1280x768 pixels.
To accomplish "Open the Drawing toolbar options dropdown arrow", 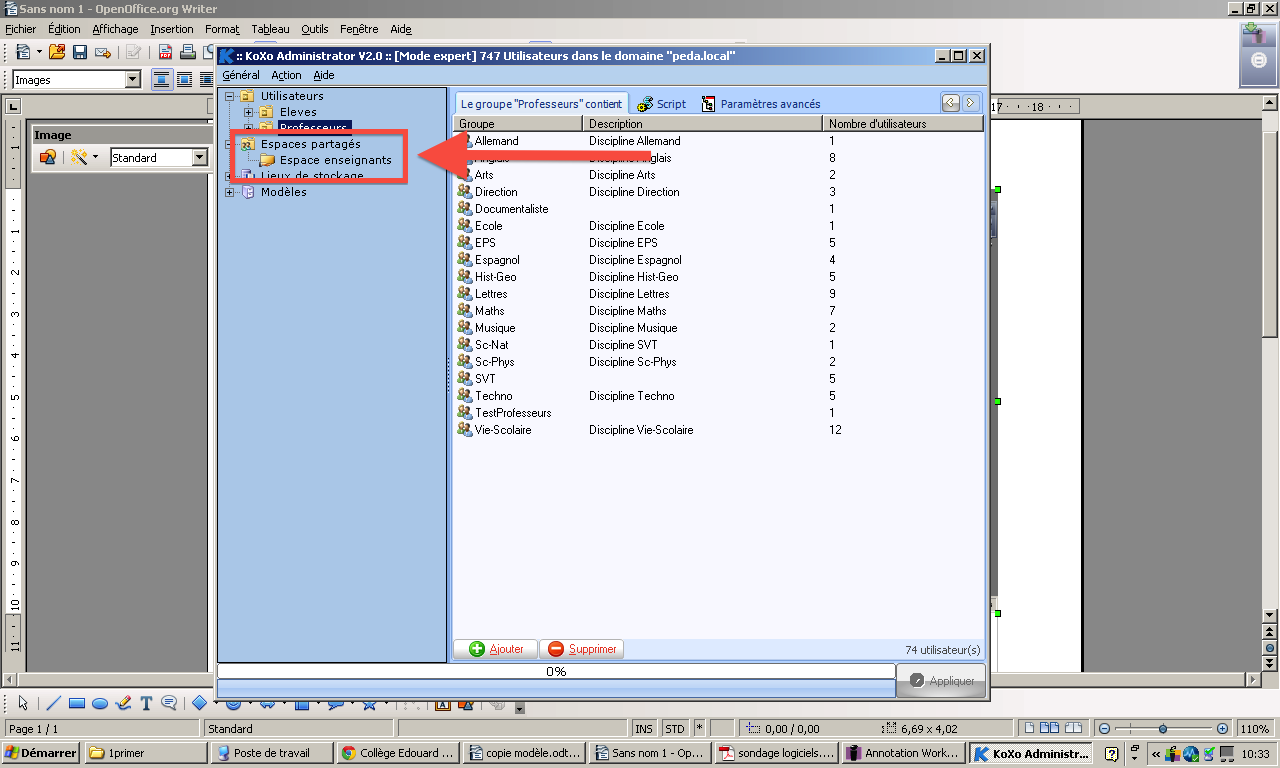I will [519, 709].
